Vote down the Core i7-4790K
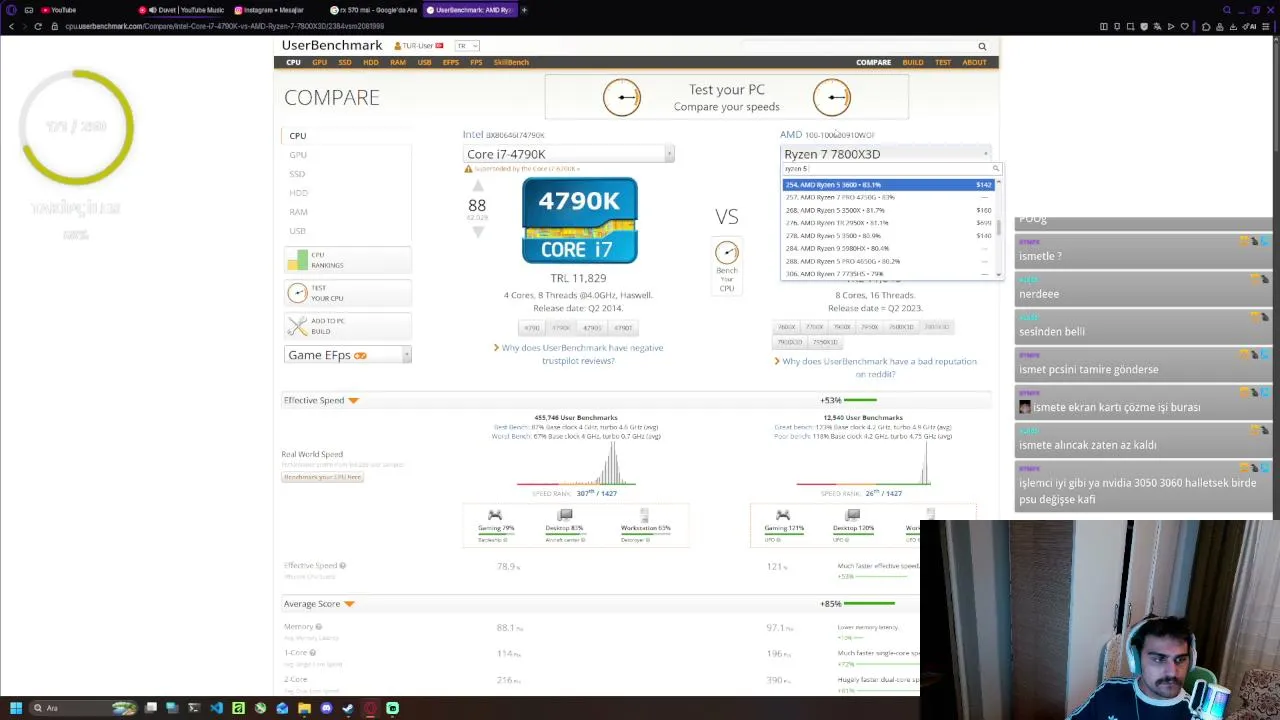The image size is (1280, 720). [x=477, y=231]
